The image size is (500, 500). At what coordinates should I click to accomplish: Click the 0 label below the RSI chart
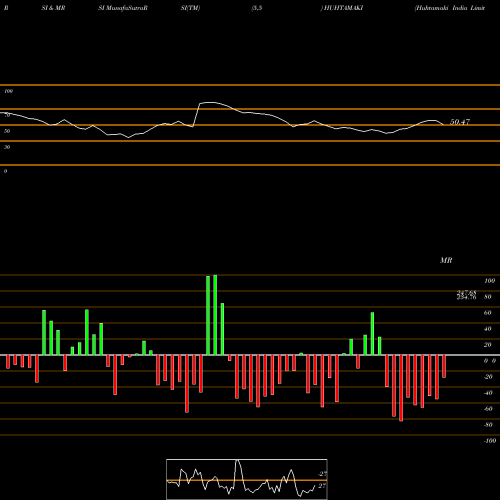(5, 171)
